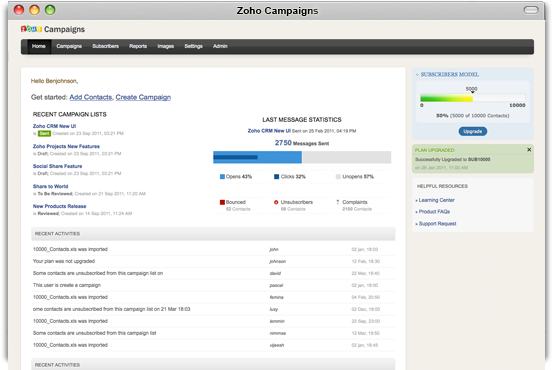Click the dark blue Clicks legend square
The image size is (552, 370).
(x=276, y=177)
